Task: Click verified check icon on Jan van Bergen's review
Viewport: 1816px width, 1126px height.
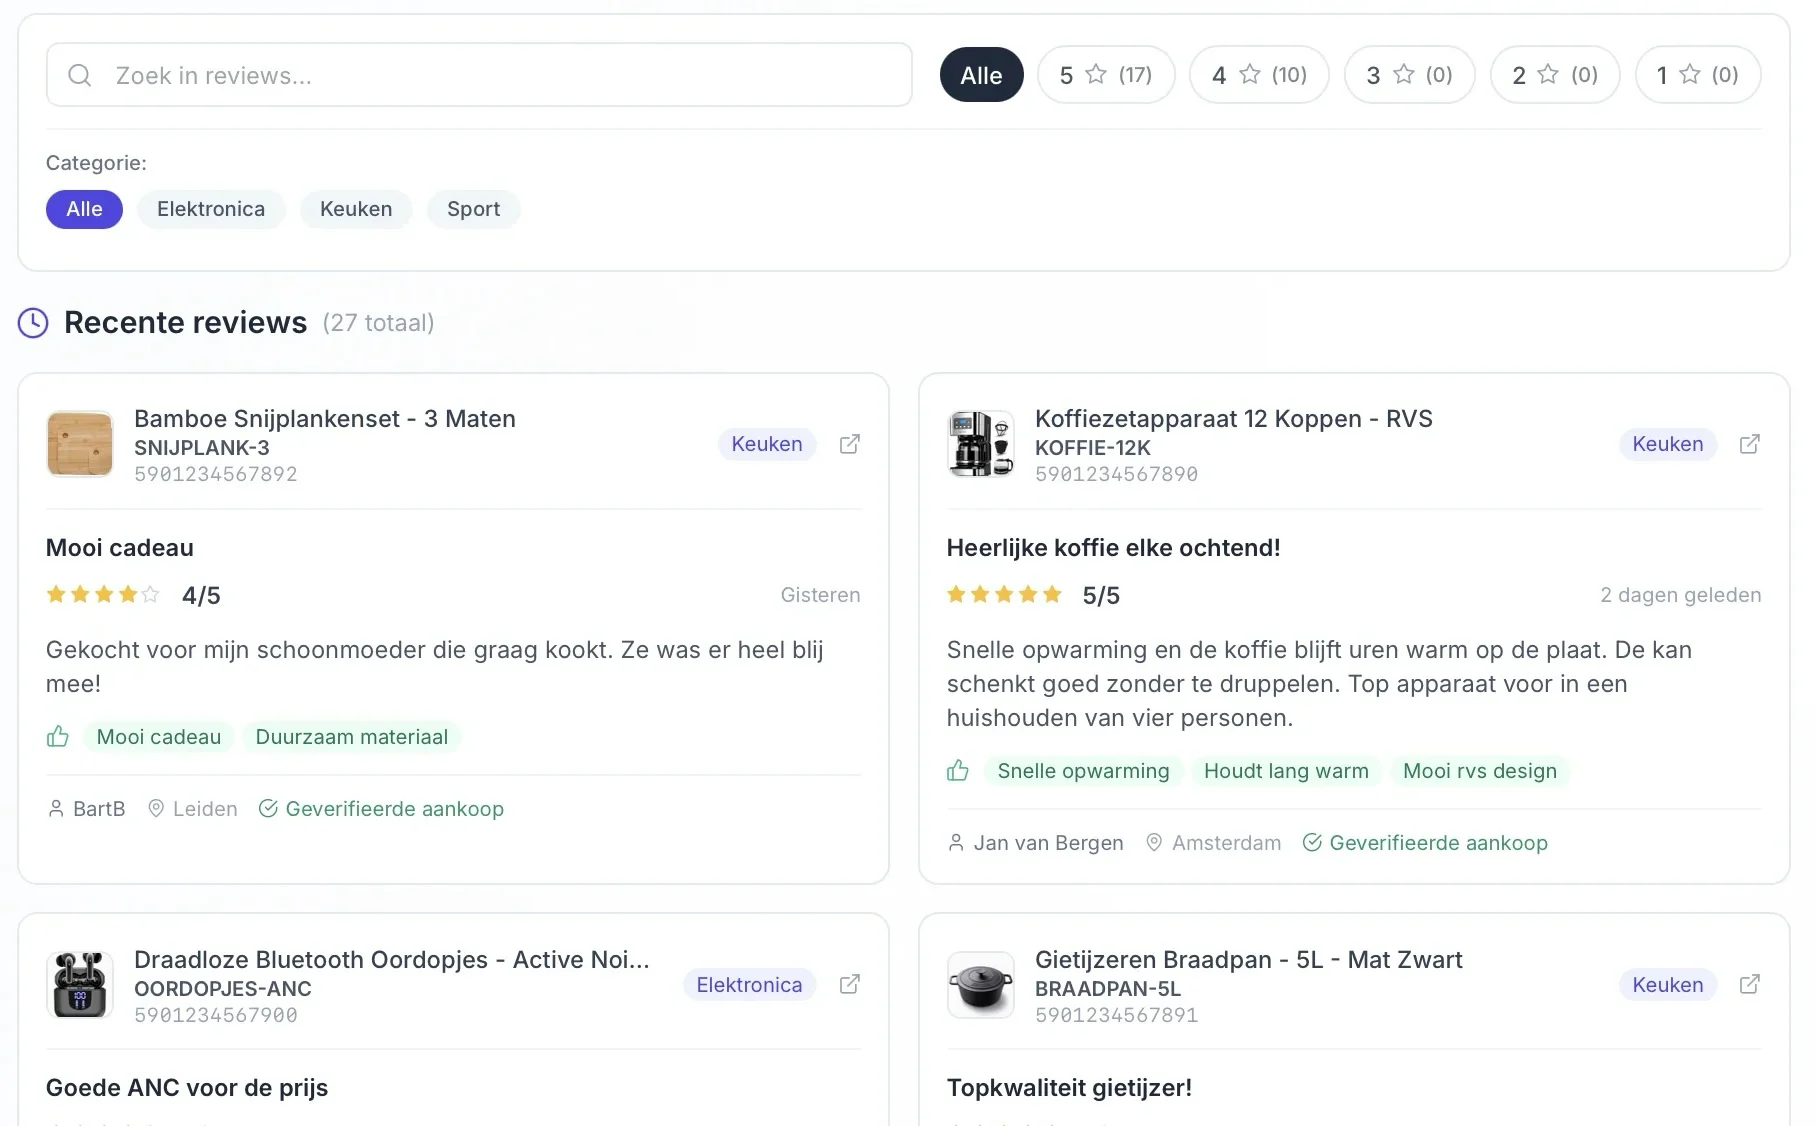Action: [1312, 843]
